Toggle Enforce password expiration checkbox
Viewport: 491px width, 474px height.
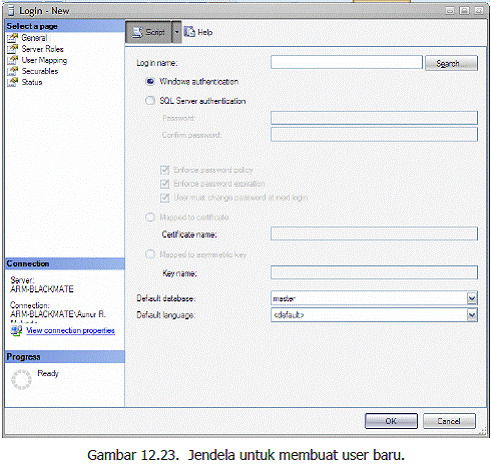165,184
